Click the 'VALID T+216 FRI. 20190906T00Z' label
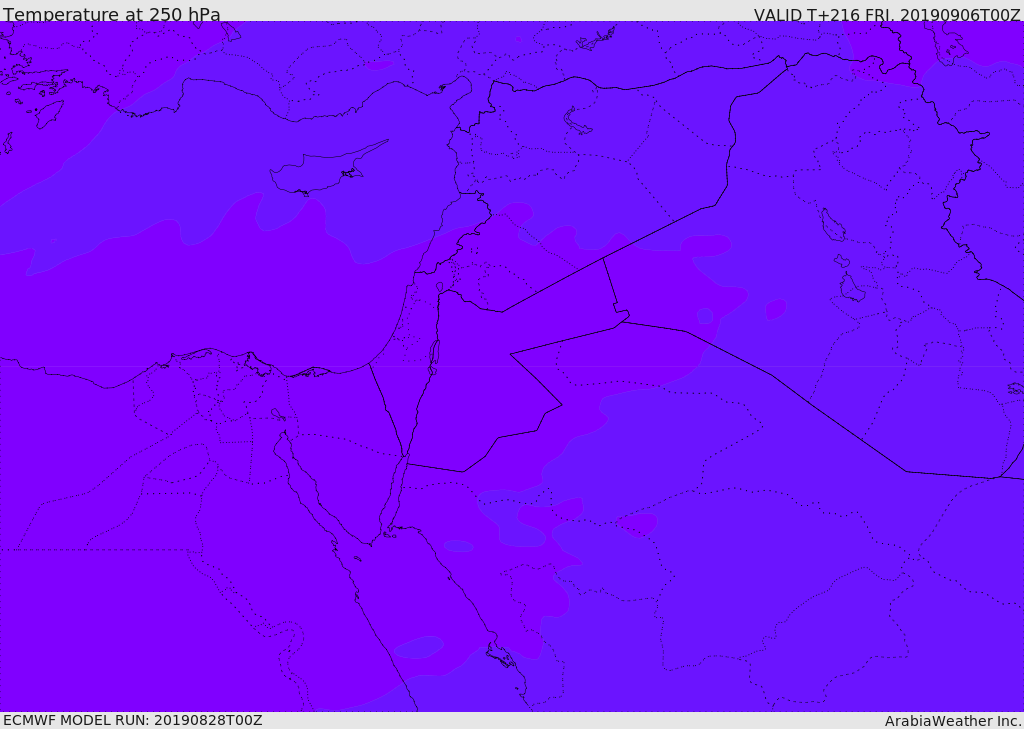This screenshot has width=1024, height=729. pyautogui.click(x=887, y=14)
